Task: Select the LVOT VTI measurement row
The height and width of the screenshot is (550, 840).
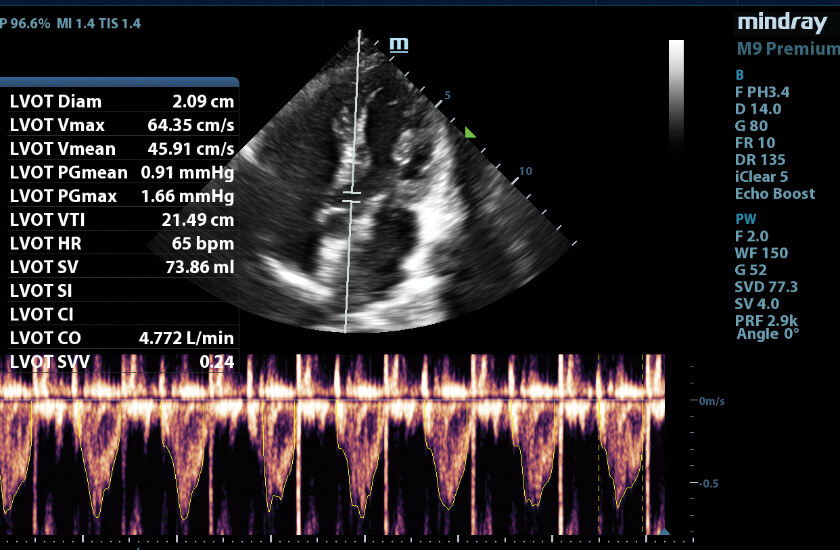Action: tap(120, 220)
